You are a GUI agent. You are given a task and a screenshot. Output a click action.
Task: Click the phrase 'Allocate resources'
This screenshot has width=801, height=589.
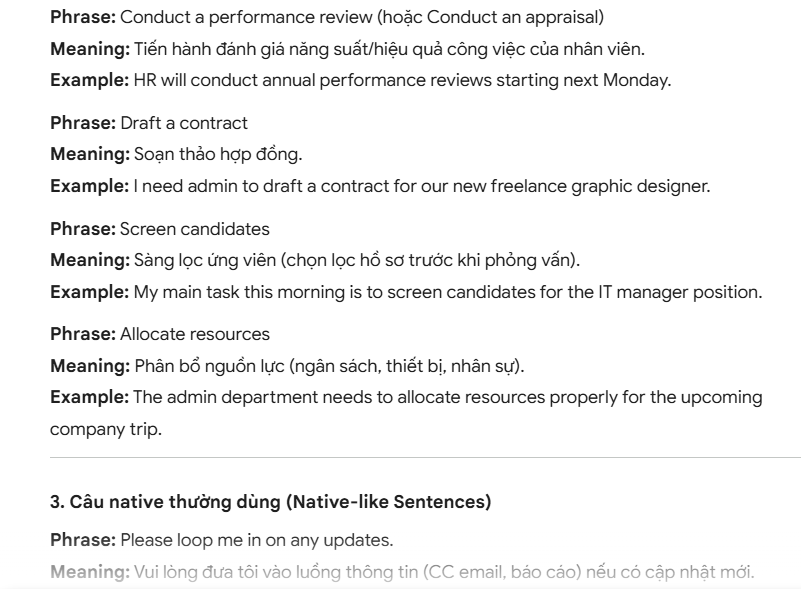(x=195, y=334)
